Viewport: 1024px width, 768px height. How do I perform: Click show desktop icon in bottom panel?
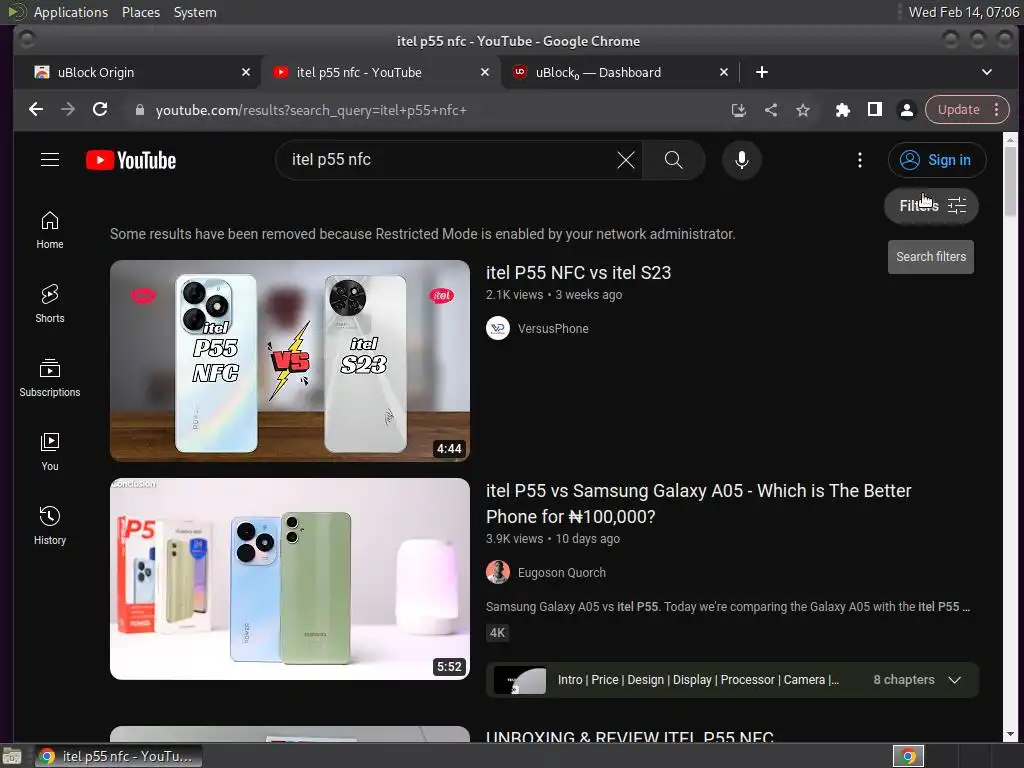12,756
